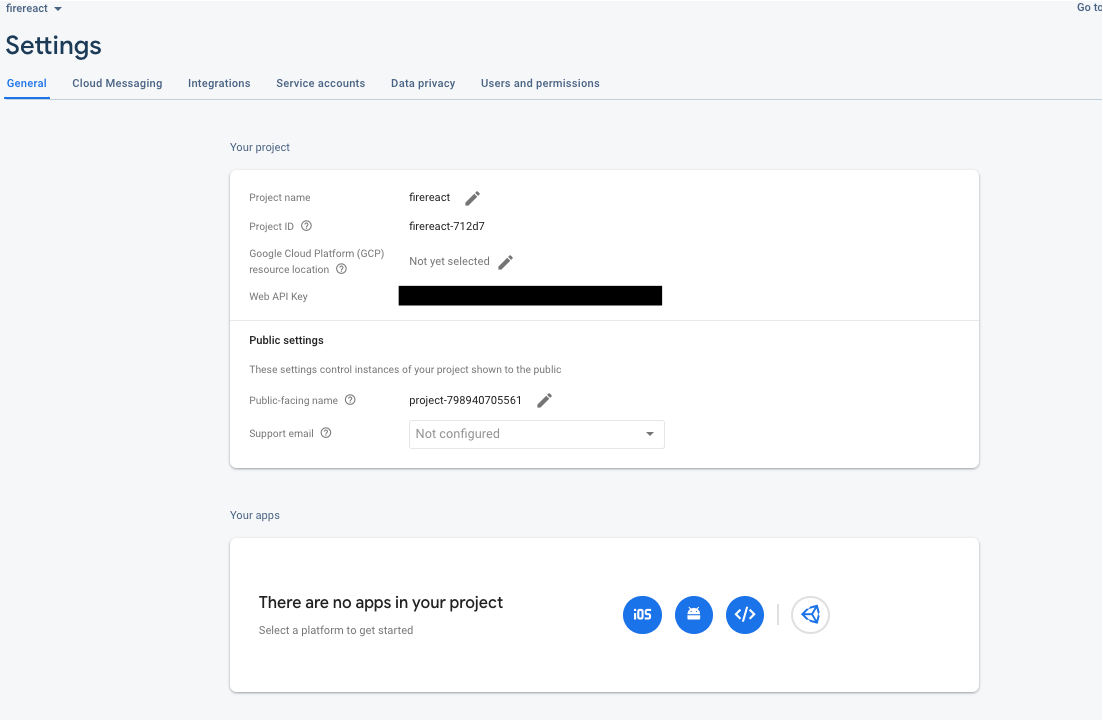Screen dimensions: 1103x720
Task: Open the firereact project switcher dropdown
Action: tap(34, 8)
